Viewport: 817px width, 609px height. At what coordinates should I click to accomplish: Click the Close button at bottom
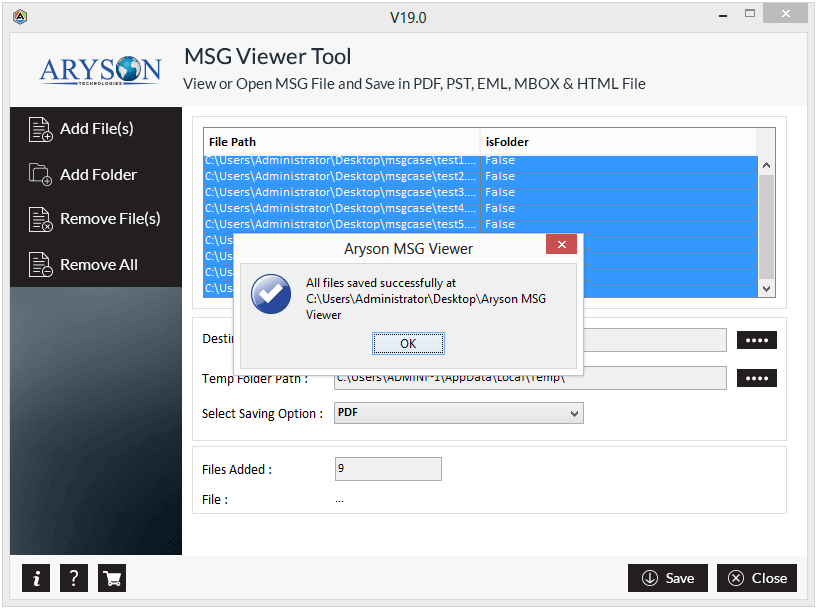tap(757, 578)
